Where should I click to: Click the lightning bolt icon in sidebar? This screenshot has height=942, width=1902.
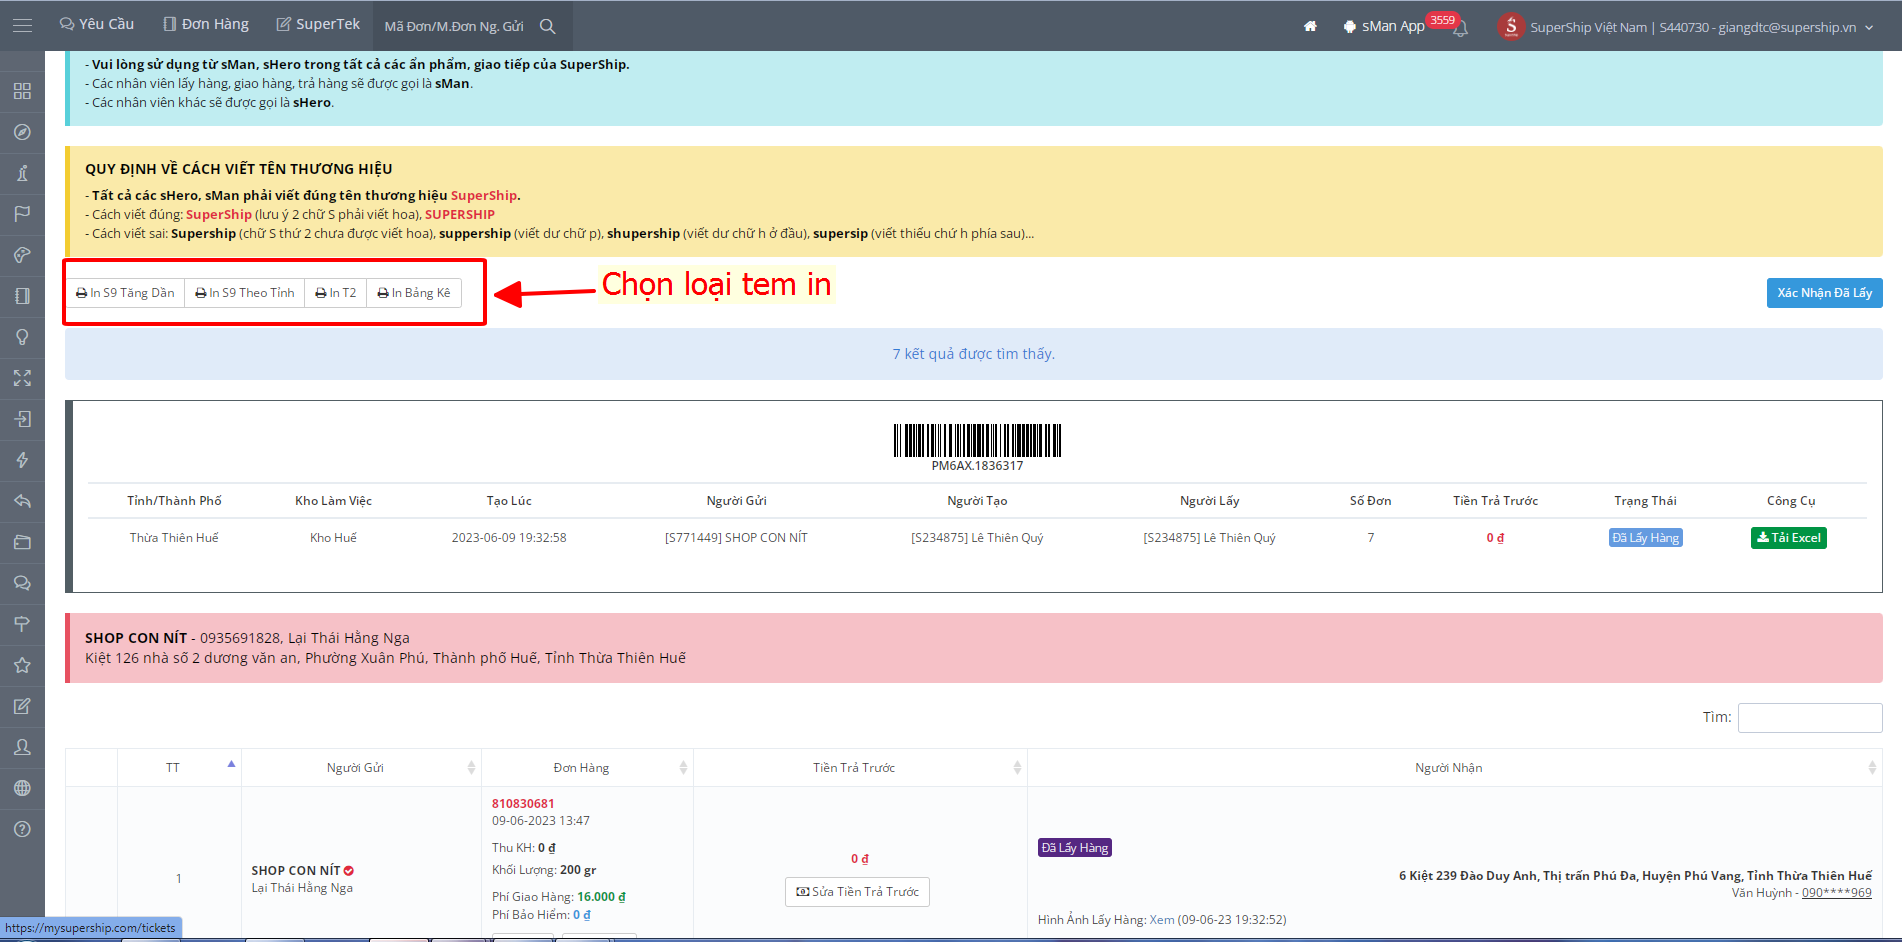(x=22, y=460)
